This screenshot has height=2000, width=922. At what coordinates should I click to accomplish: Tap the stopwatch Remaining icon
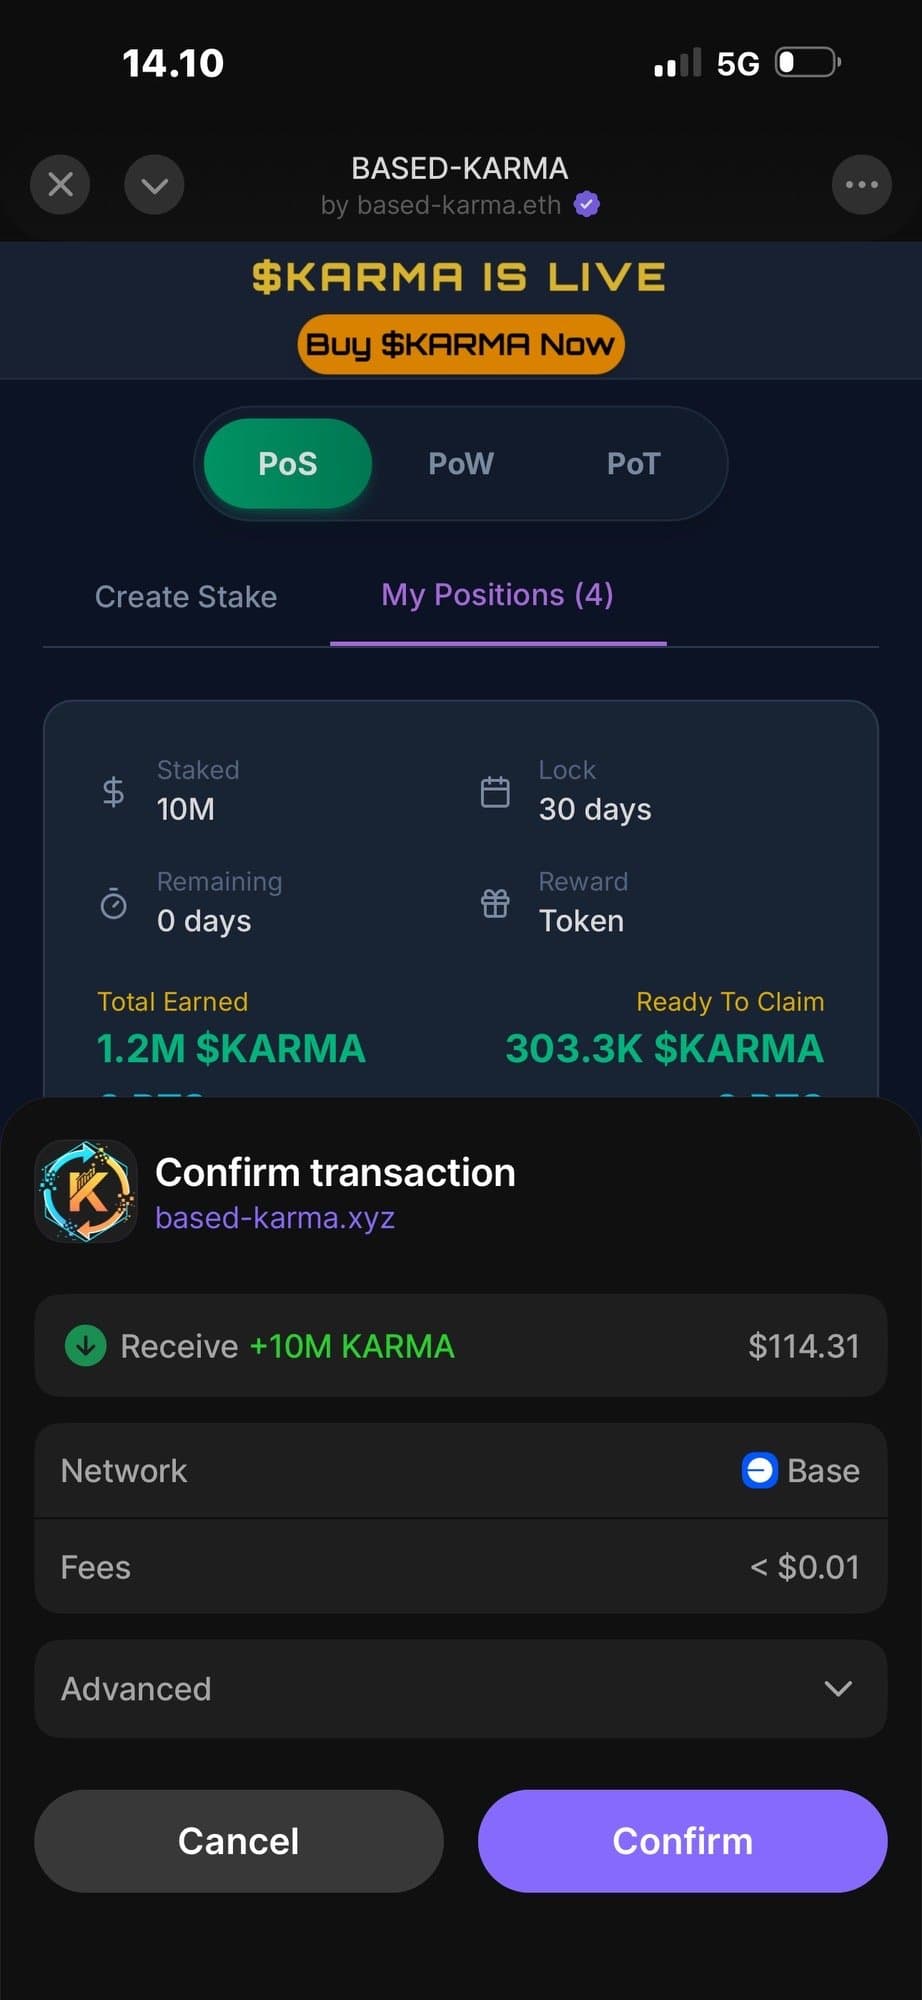(114, 904)
